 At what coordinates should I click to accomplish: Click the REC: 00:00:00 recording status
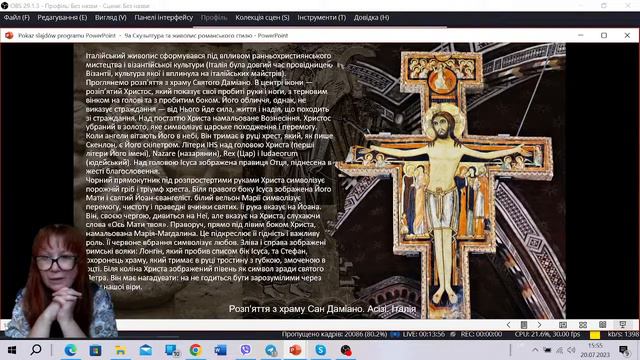481,334
